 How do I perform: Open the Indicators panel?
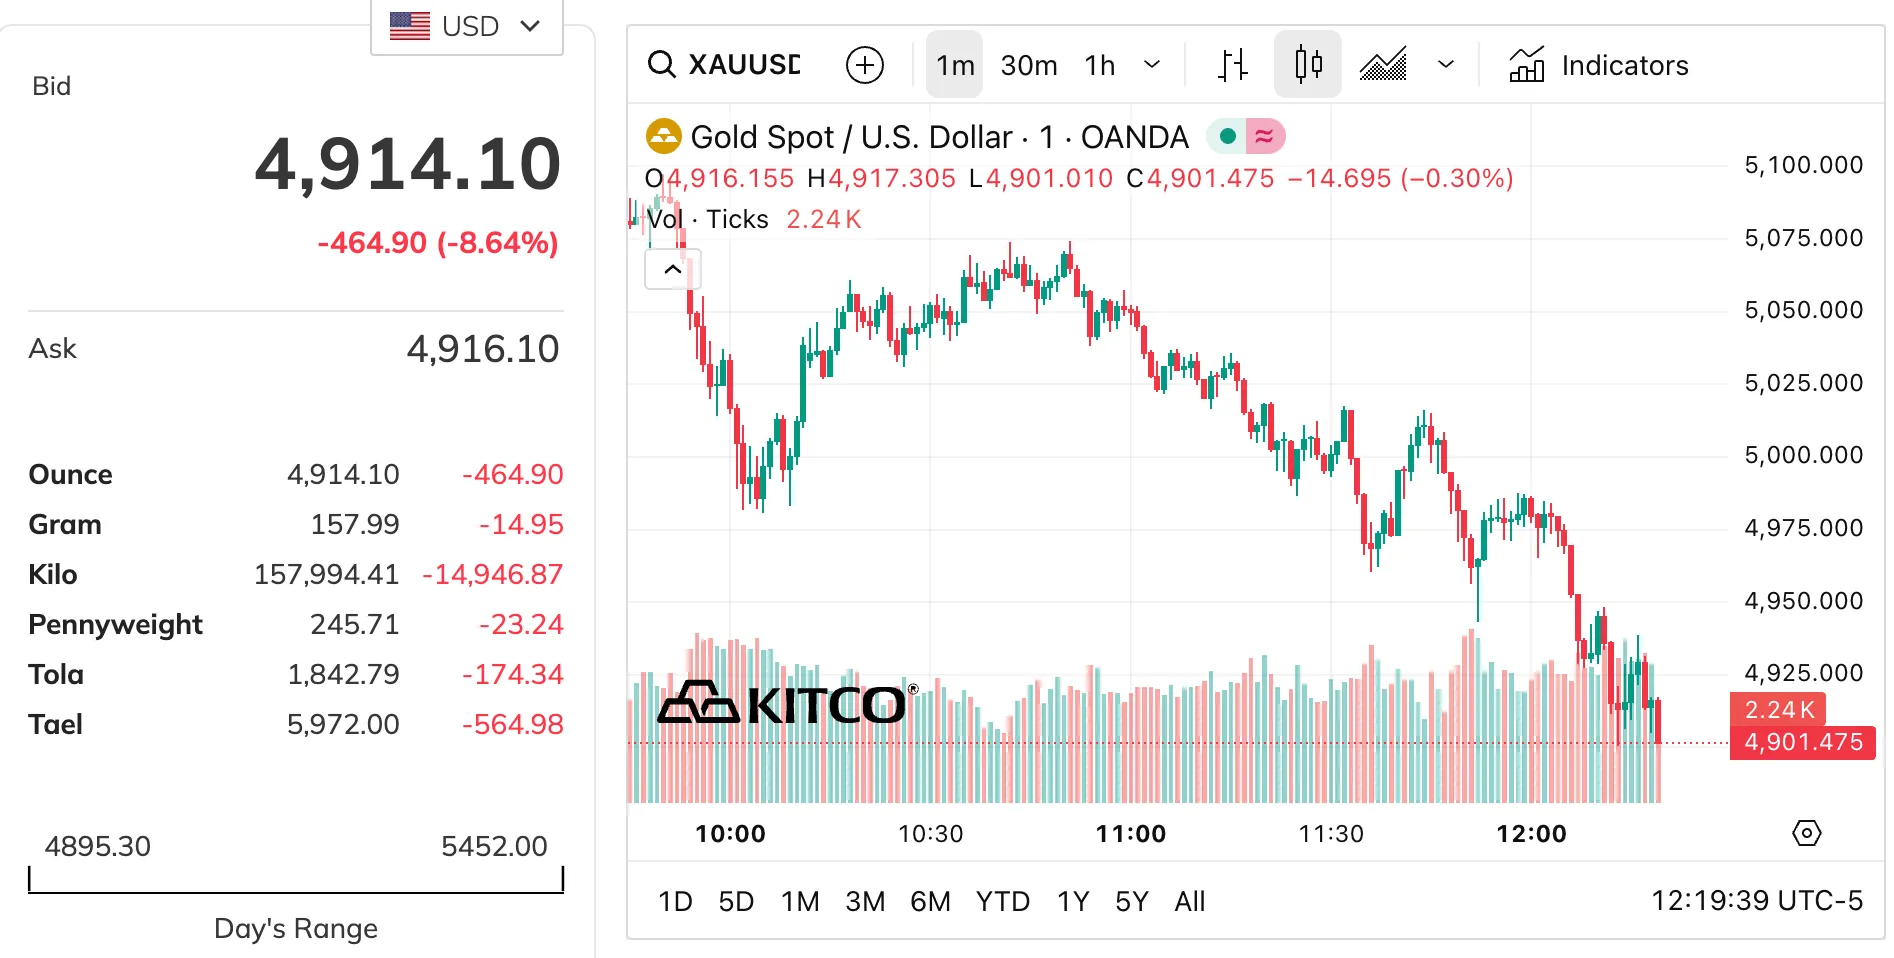1599,65
